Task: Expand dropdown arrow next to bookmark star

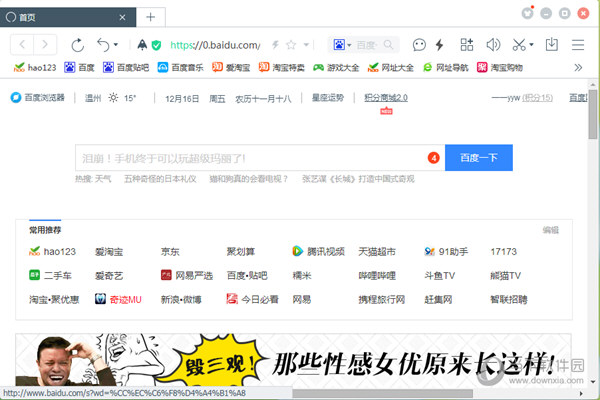Action: pos(304,45)
